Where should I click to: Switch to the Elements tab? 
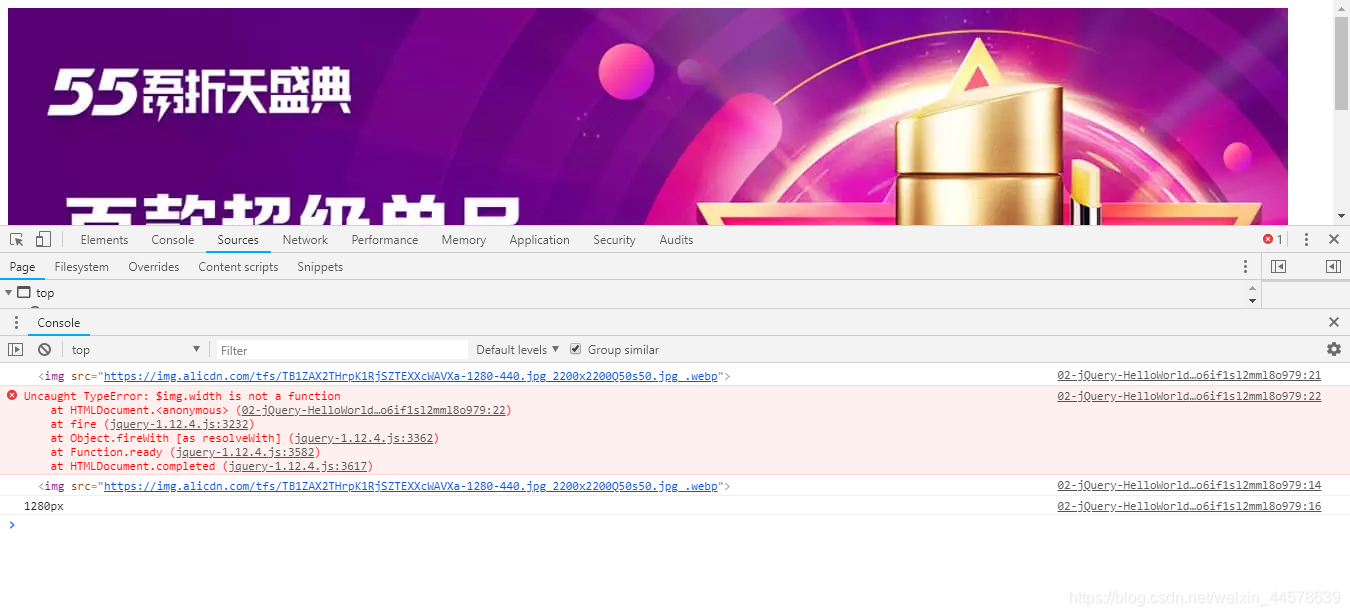click(104, 240)
